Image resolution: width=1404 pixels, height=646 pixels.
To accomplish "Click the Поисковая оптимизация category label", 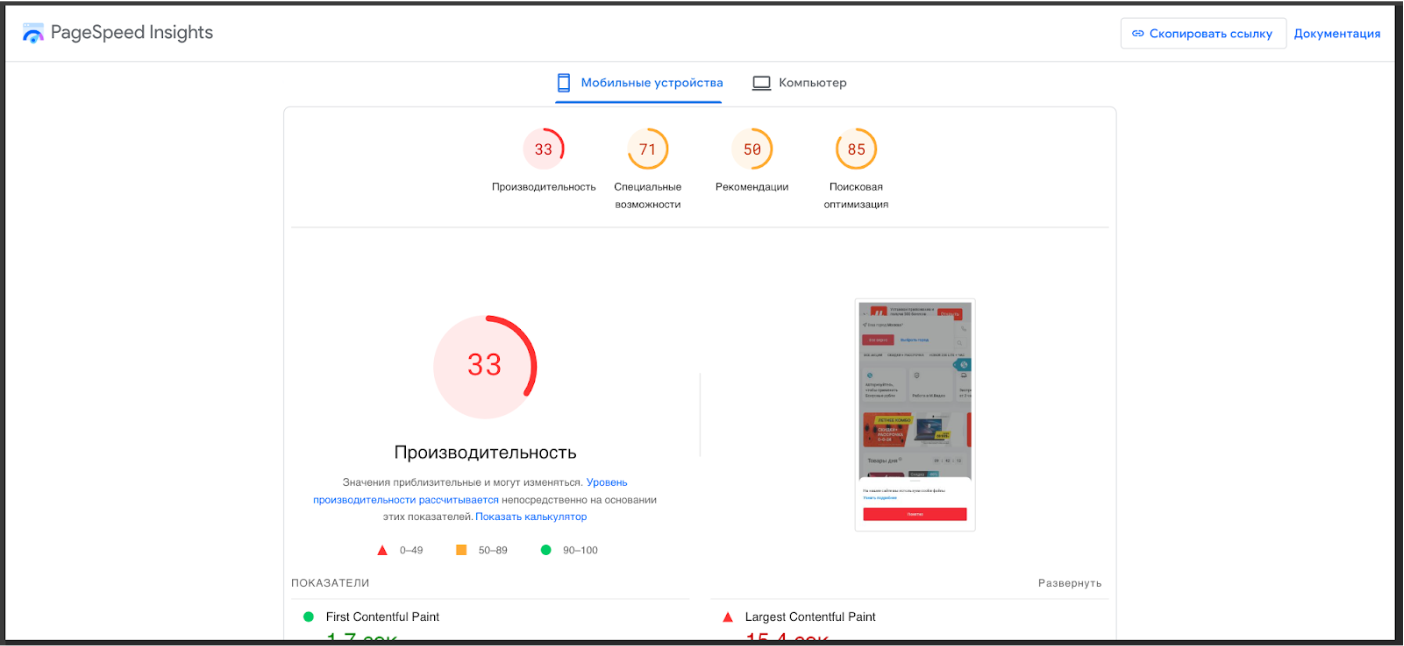I will (x=856, y=195).
